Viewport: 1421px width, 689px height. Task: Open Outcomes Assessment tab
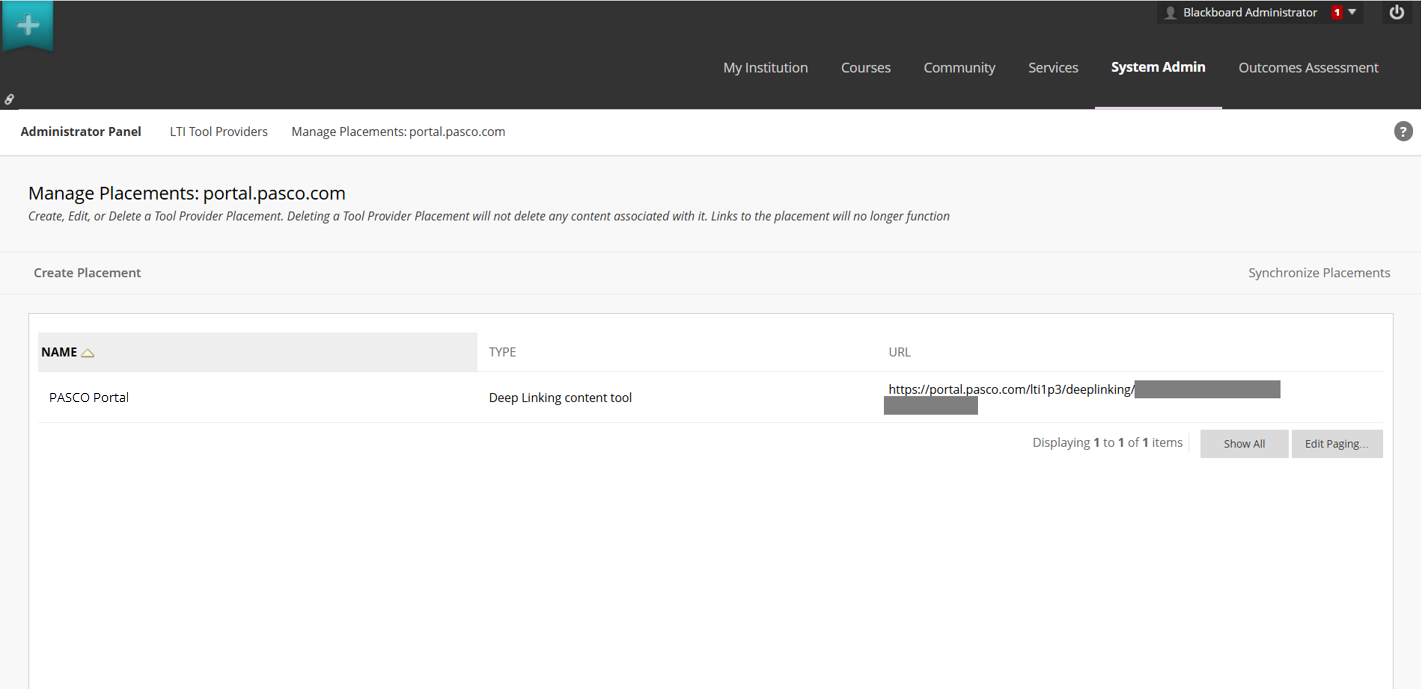(x=1308, y=68)
